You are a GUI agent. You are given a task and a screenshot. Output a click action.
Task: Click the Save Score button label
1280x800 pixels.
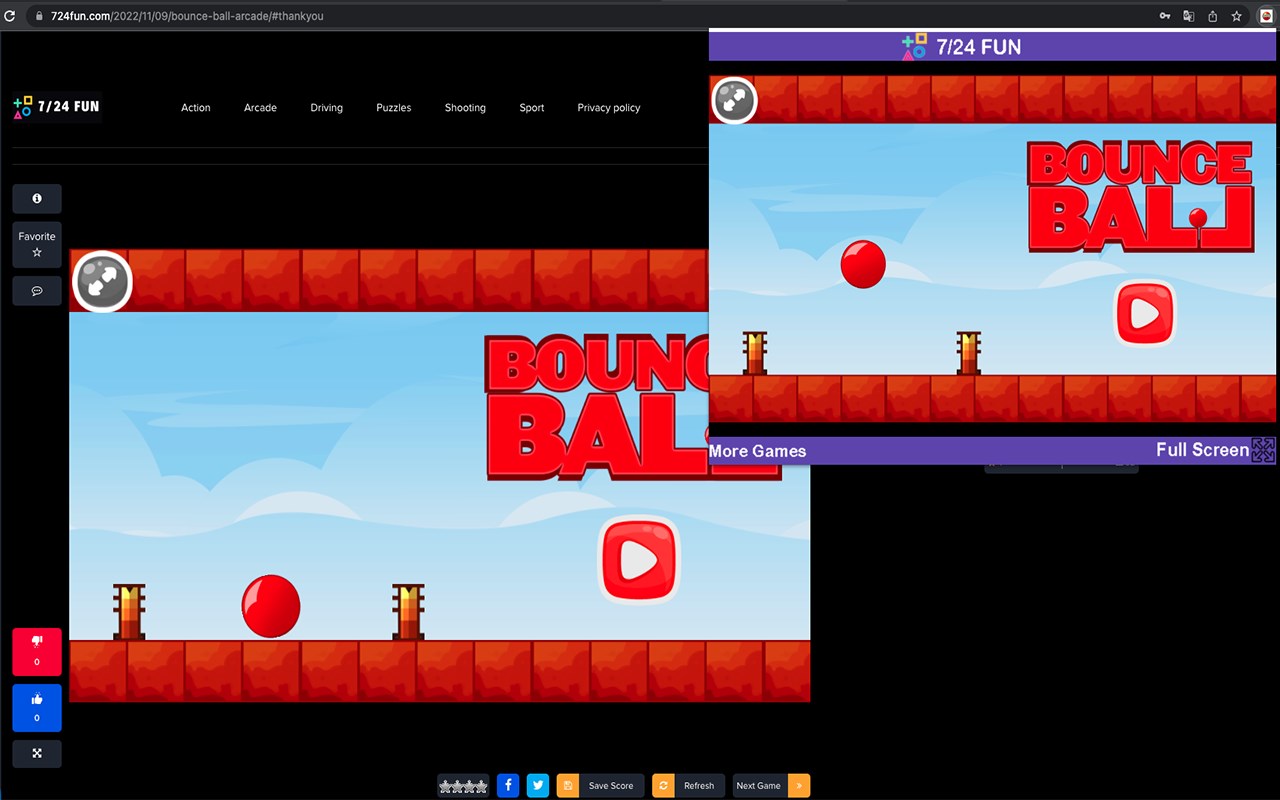pyautogui.click(x=611, y=786)
